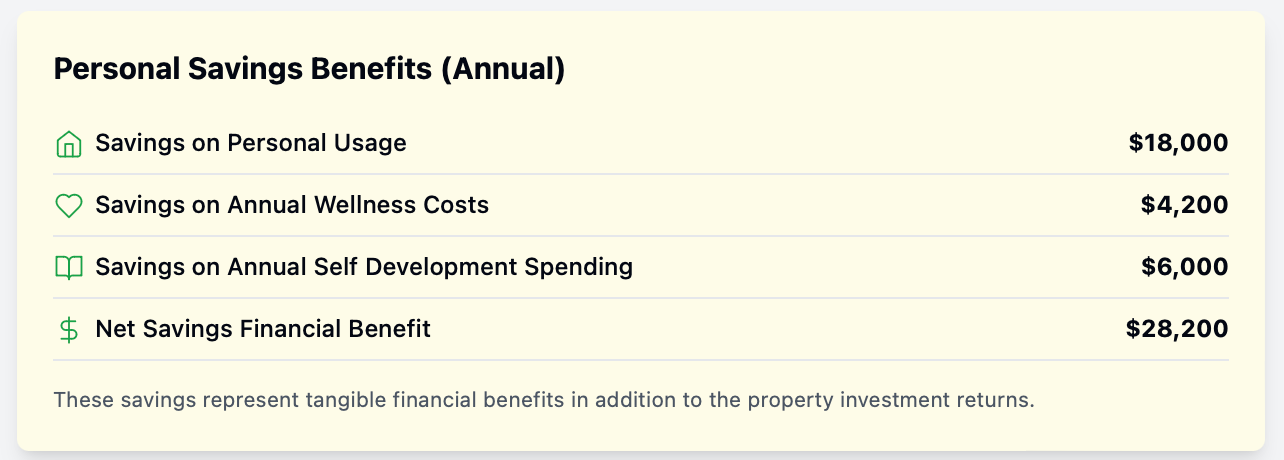Viewport: 1284px width, 460px height.
Task: Click the Personal Savings Benefits (Annual) heading
Action: (x=309, y=70)
